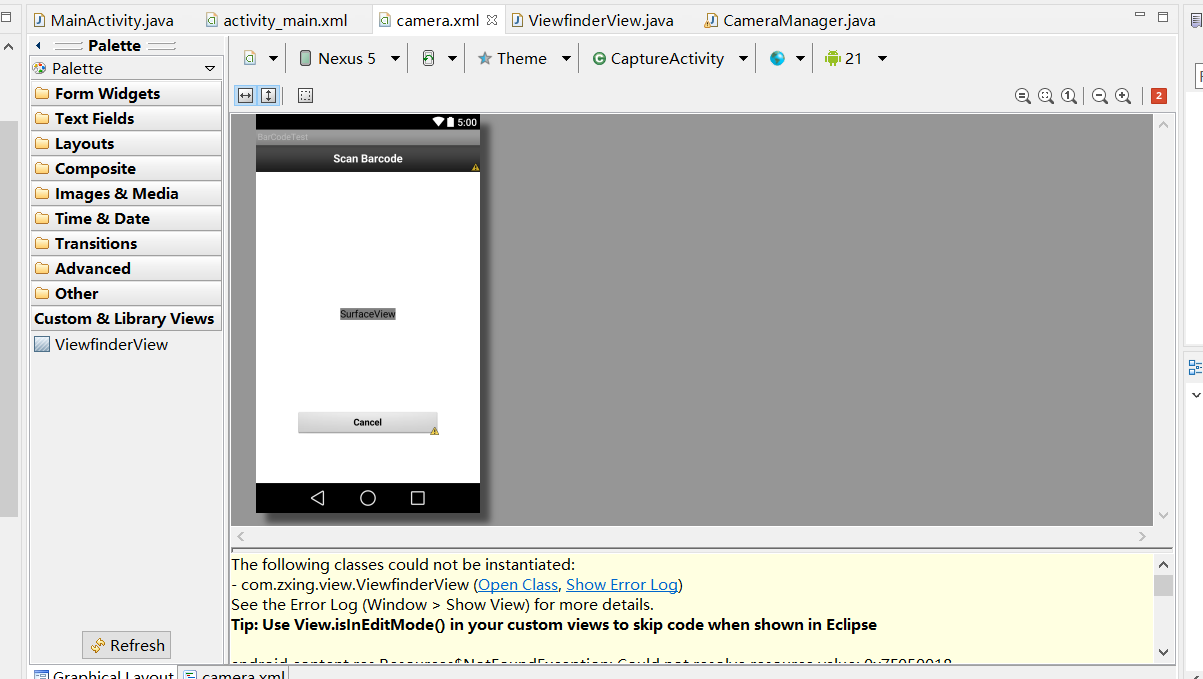
Task: Click the Refresh button
Action: point(126,645)
